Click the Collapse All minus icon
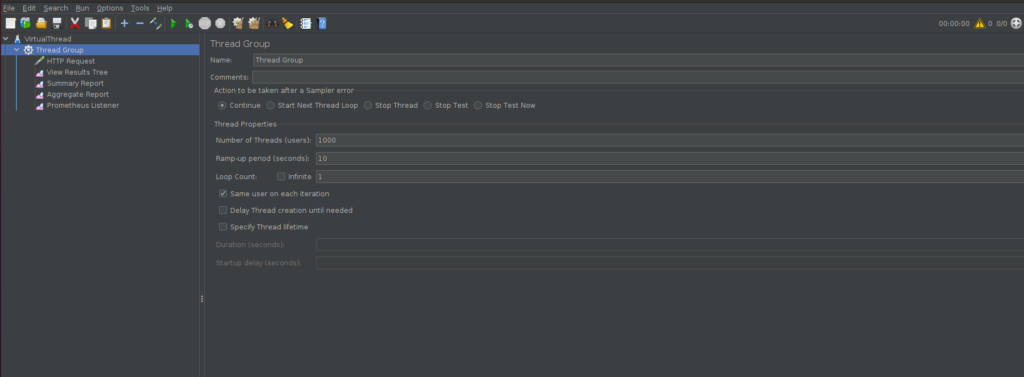Image resolution: width=1024 pixels, height=377 pixels. tap(140, 24)
